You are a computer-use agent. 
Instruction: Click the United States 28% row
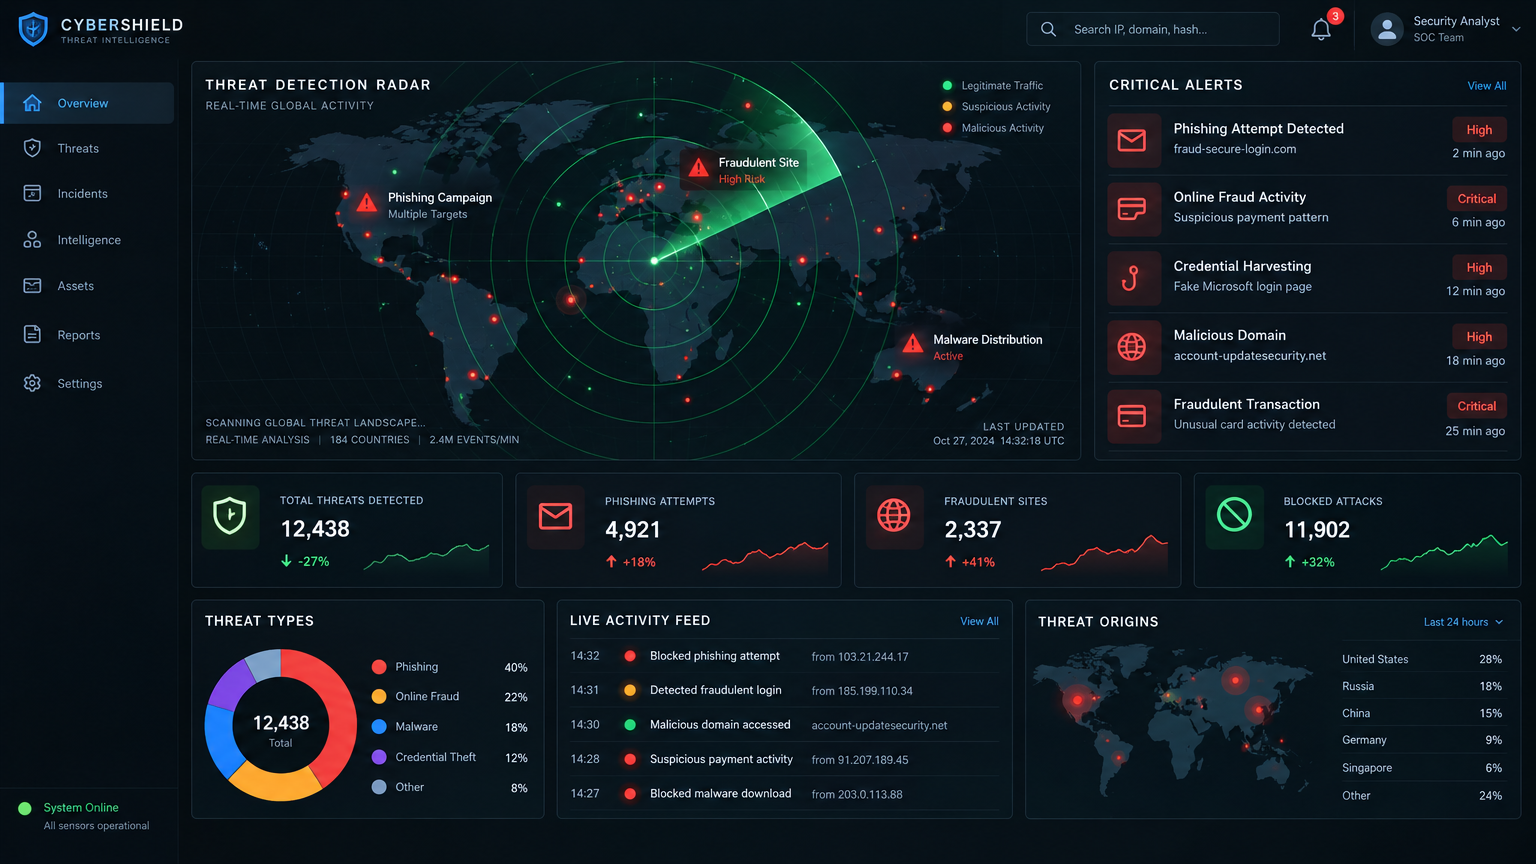(x=1422, y=659)
